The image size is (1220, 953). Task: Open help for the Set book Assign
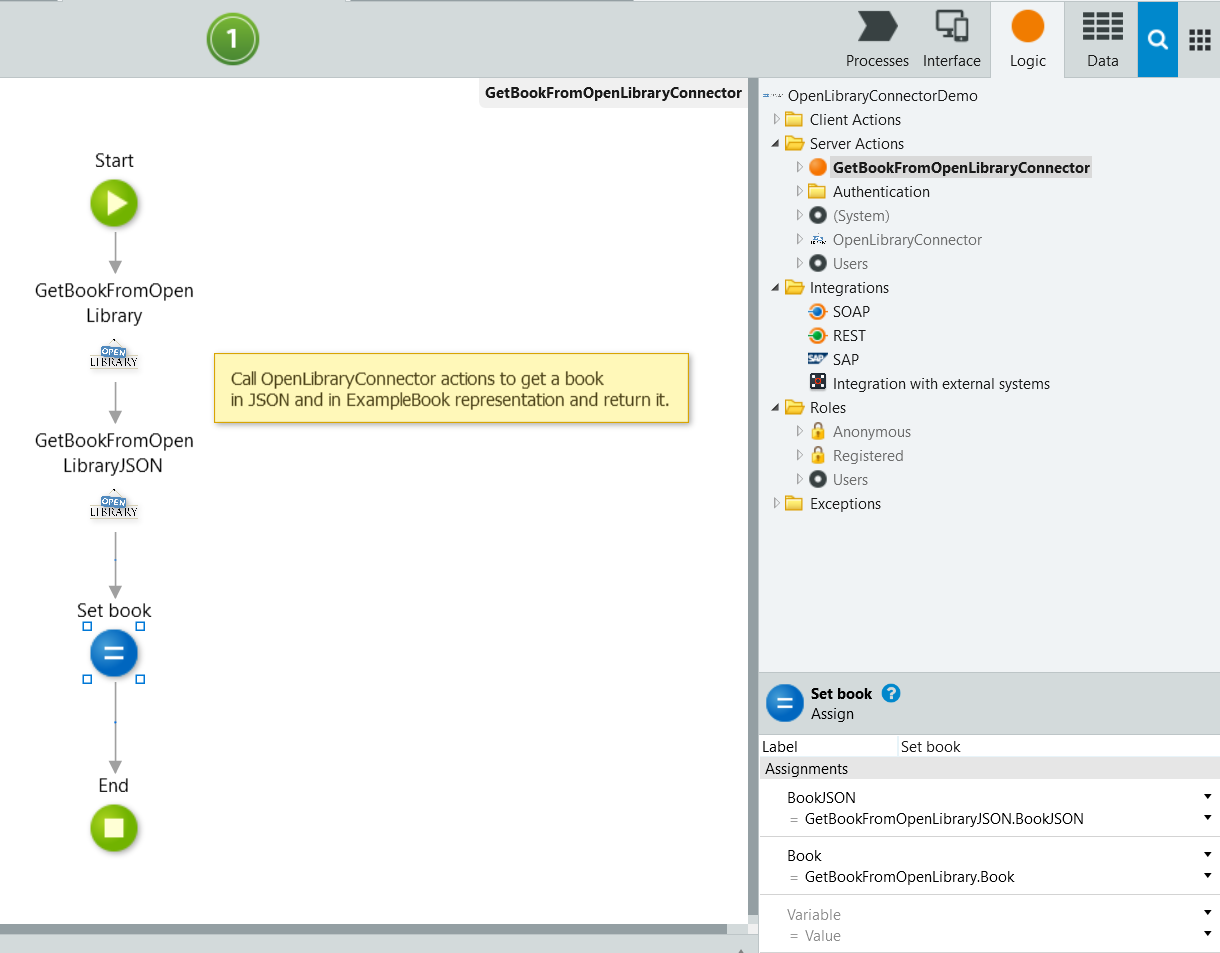tap(891, 693)
